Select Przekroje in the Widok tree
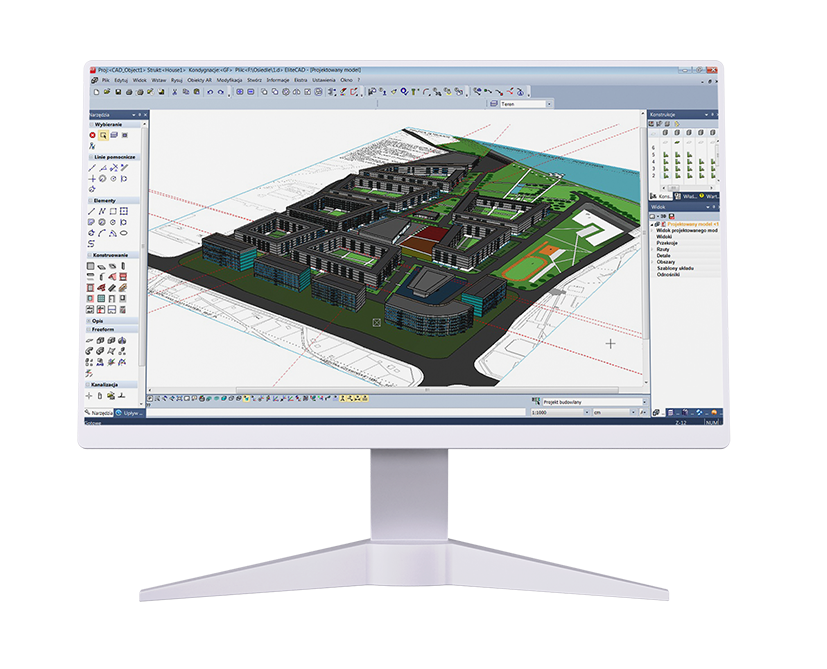Viewport: 827px width, 669px height. click(x=669, y=242)
